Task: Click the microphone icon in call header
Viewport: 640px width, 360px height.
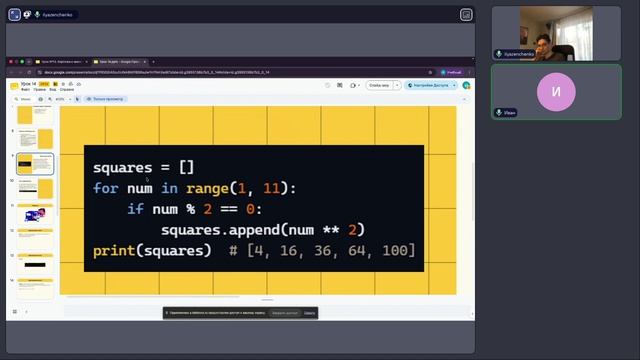Action: tap(37, 15)
